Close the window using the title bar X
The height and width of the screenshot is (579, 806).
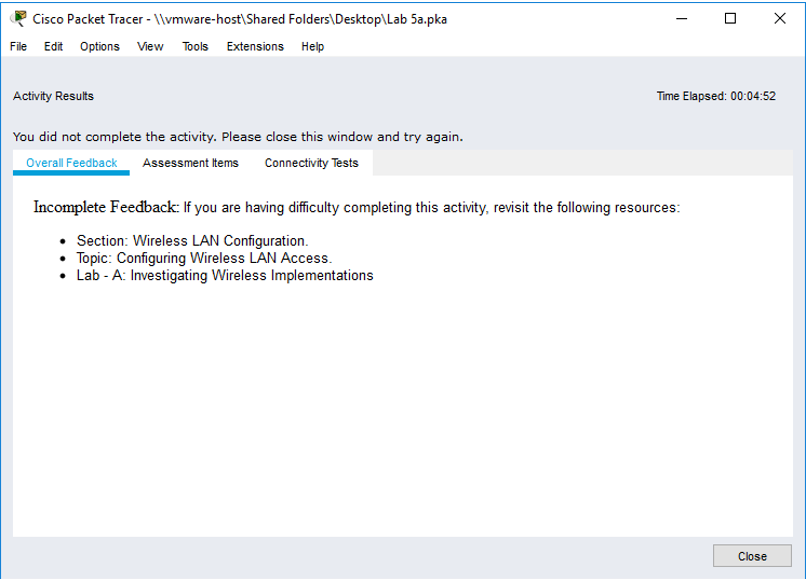coord(779,19)
